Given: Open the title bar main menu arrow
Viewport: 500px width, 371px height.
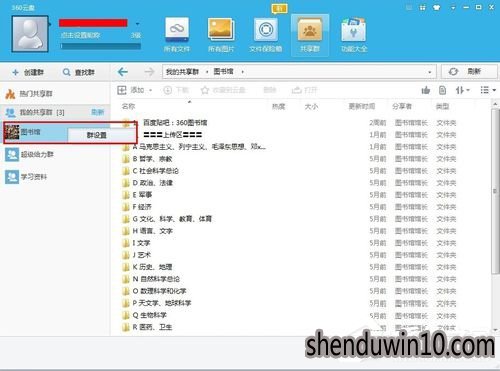Looking at the screenshot, I should click(x=453, y=7).
